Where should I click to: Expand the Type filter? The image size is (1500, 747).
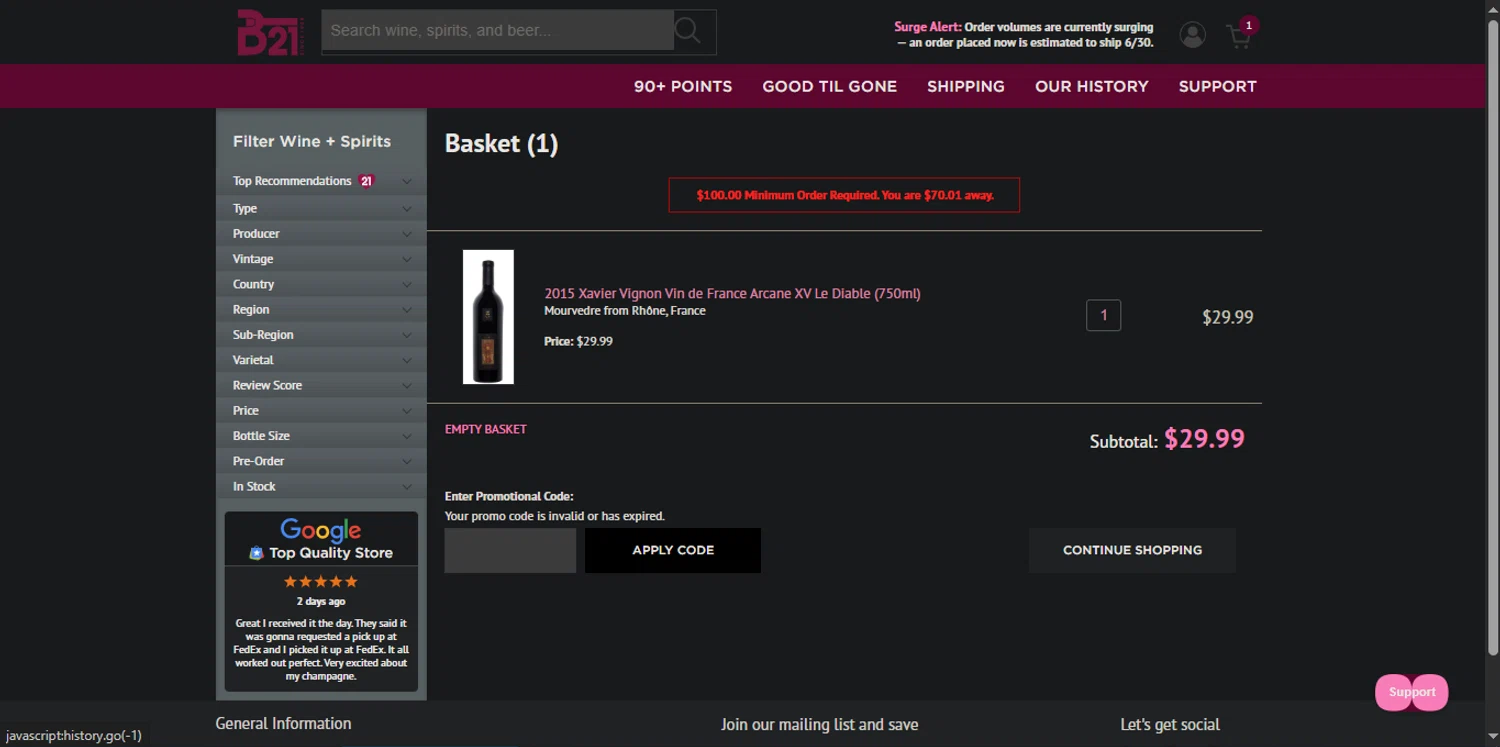tap(321, 208)
